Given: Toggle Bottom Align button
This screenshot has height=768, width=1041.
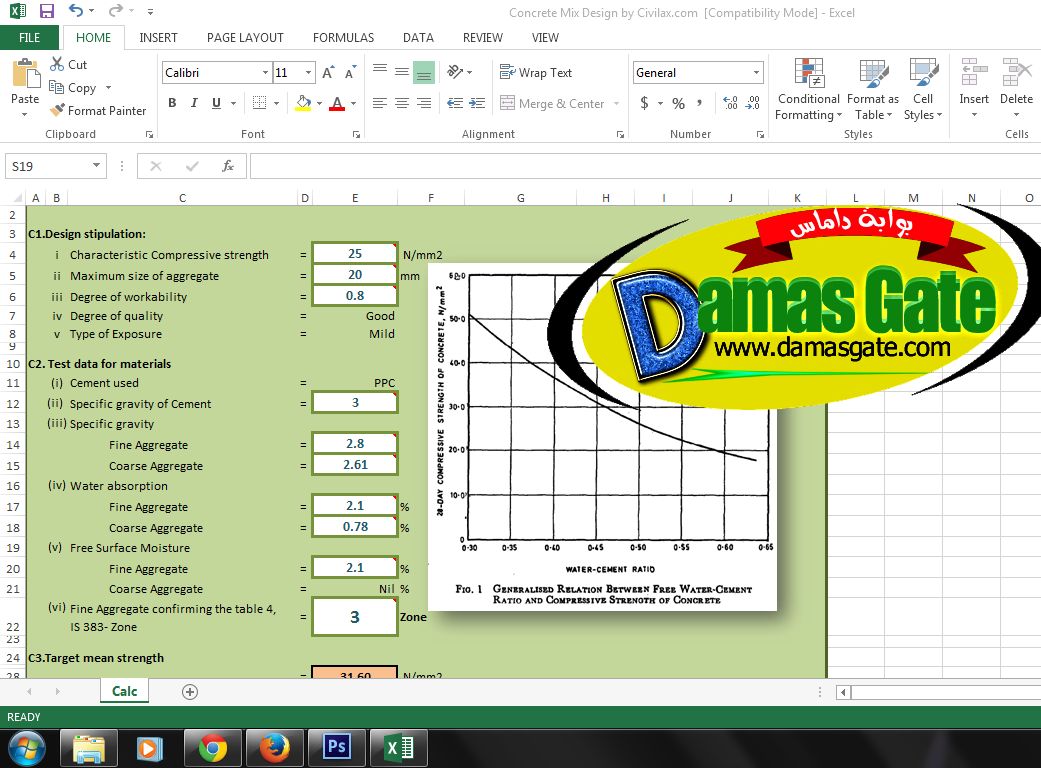Looking at the screenshot, I should (x=424, y=72).
